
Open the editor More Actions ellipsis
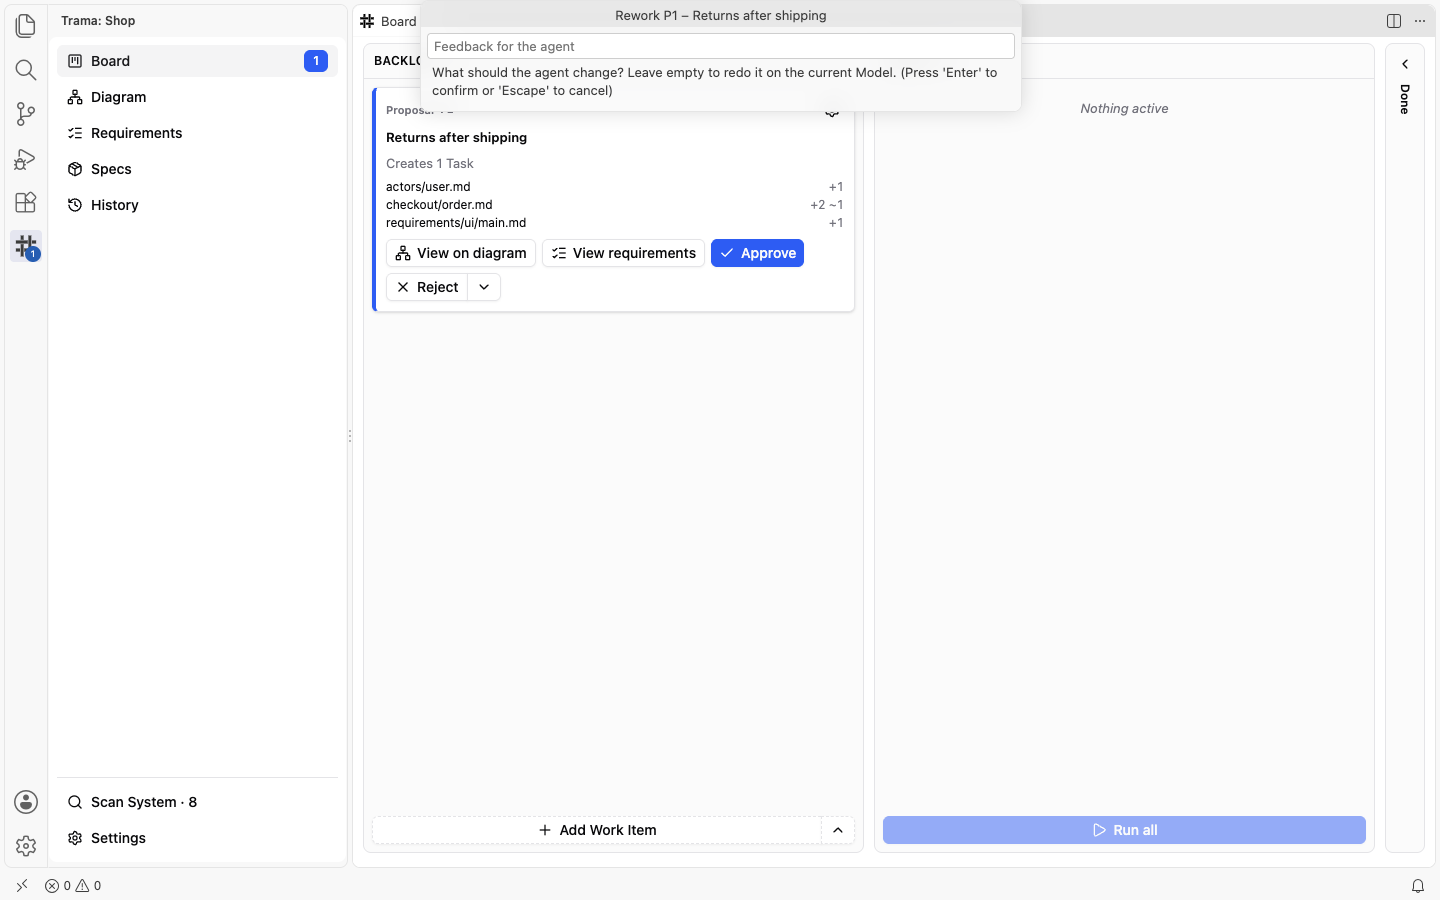[x=1420, y=21]
